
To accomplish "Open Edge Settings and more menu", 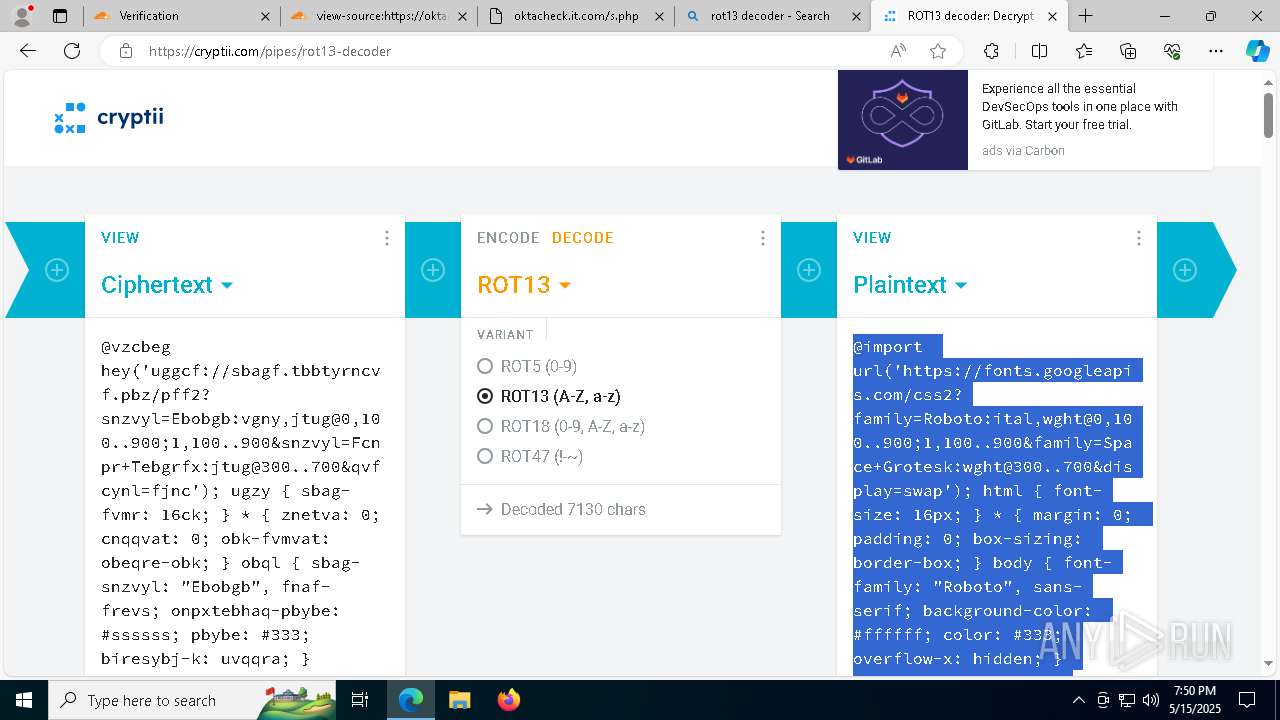I will [1216, 51].
